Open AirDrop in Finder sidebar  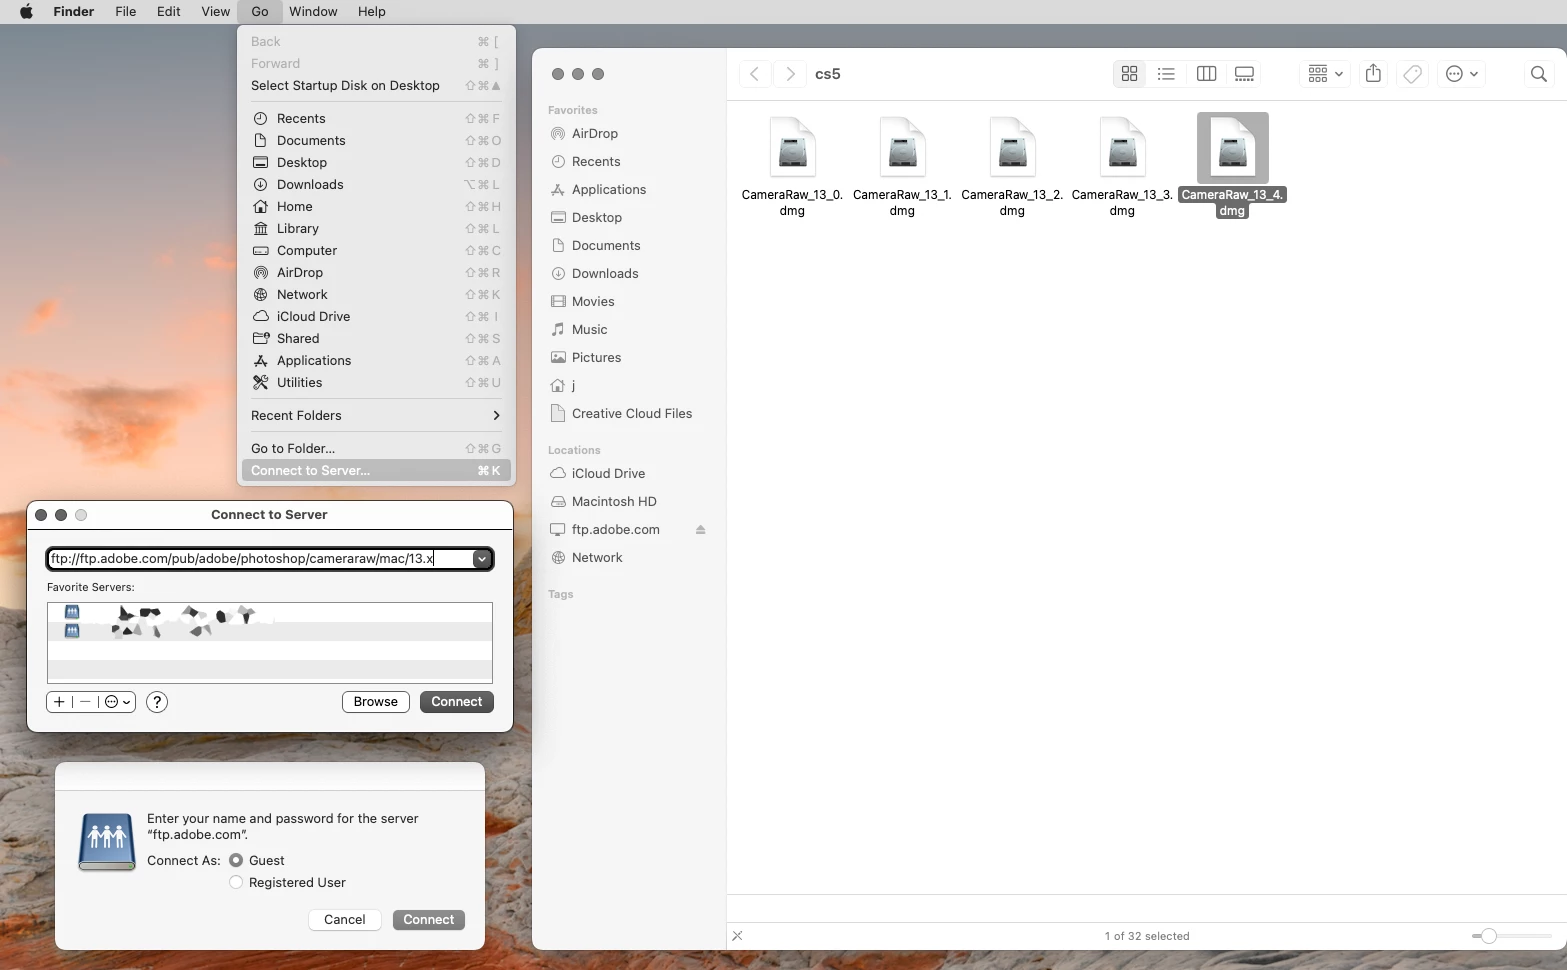[595, 134]
